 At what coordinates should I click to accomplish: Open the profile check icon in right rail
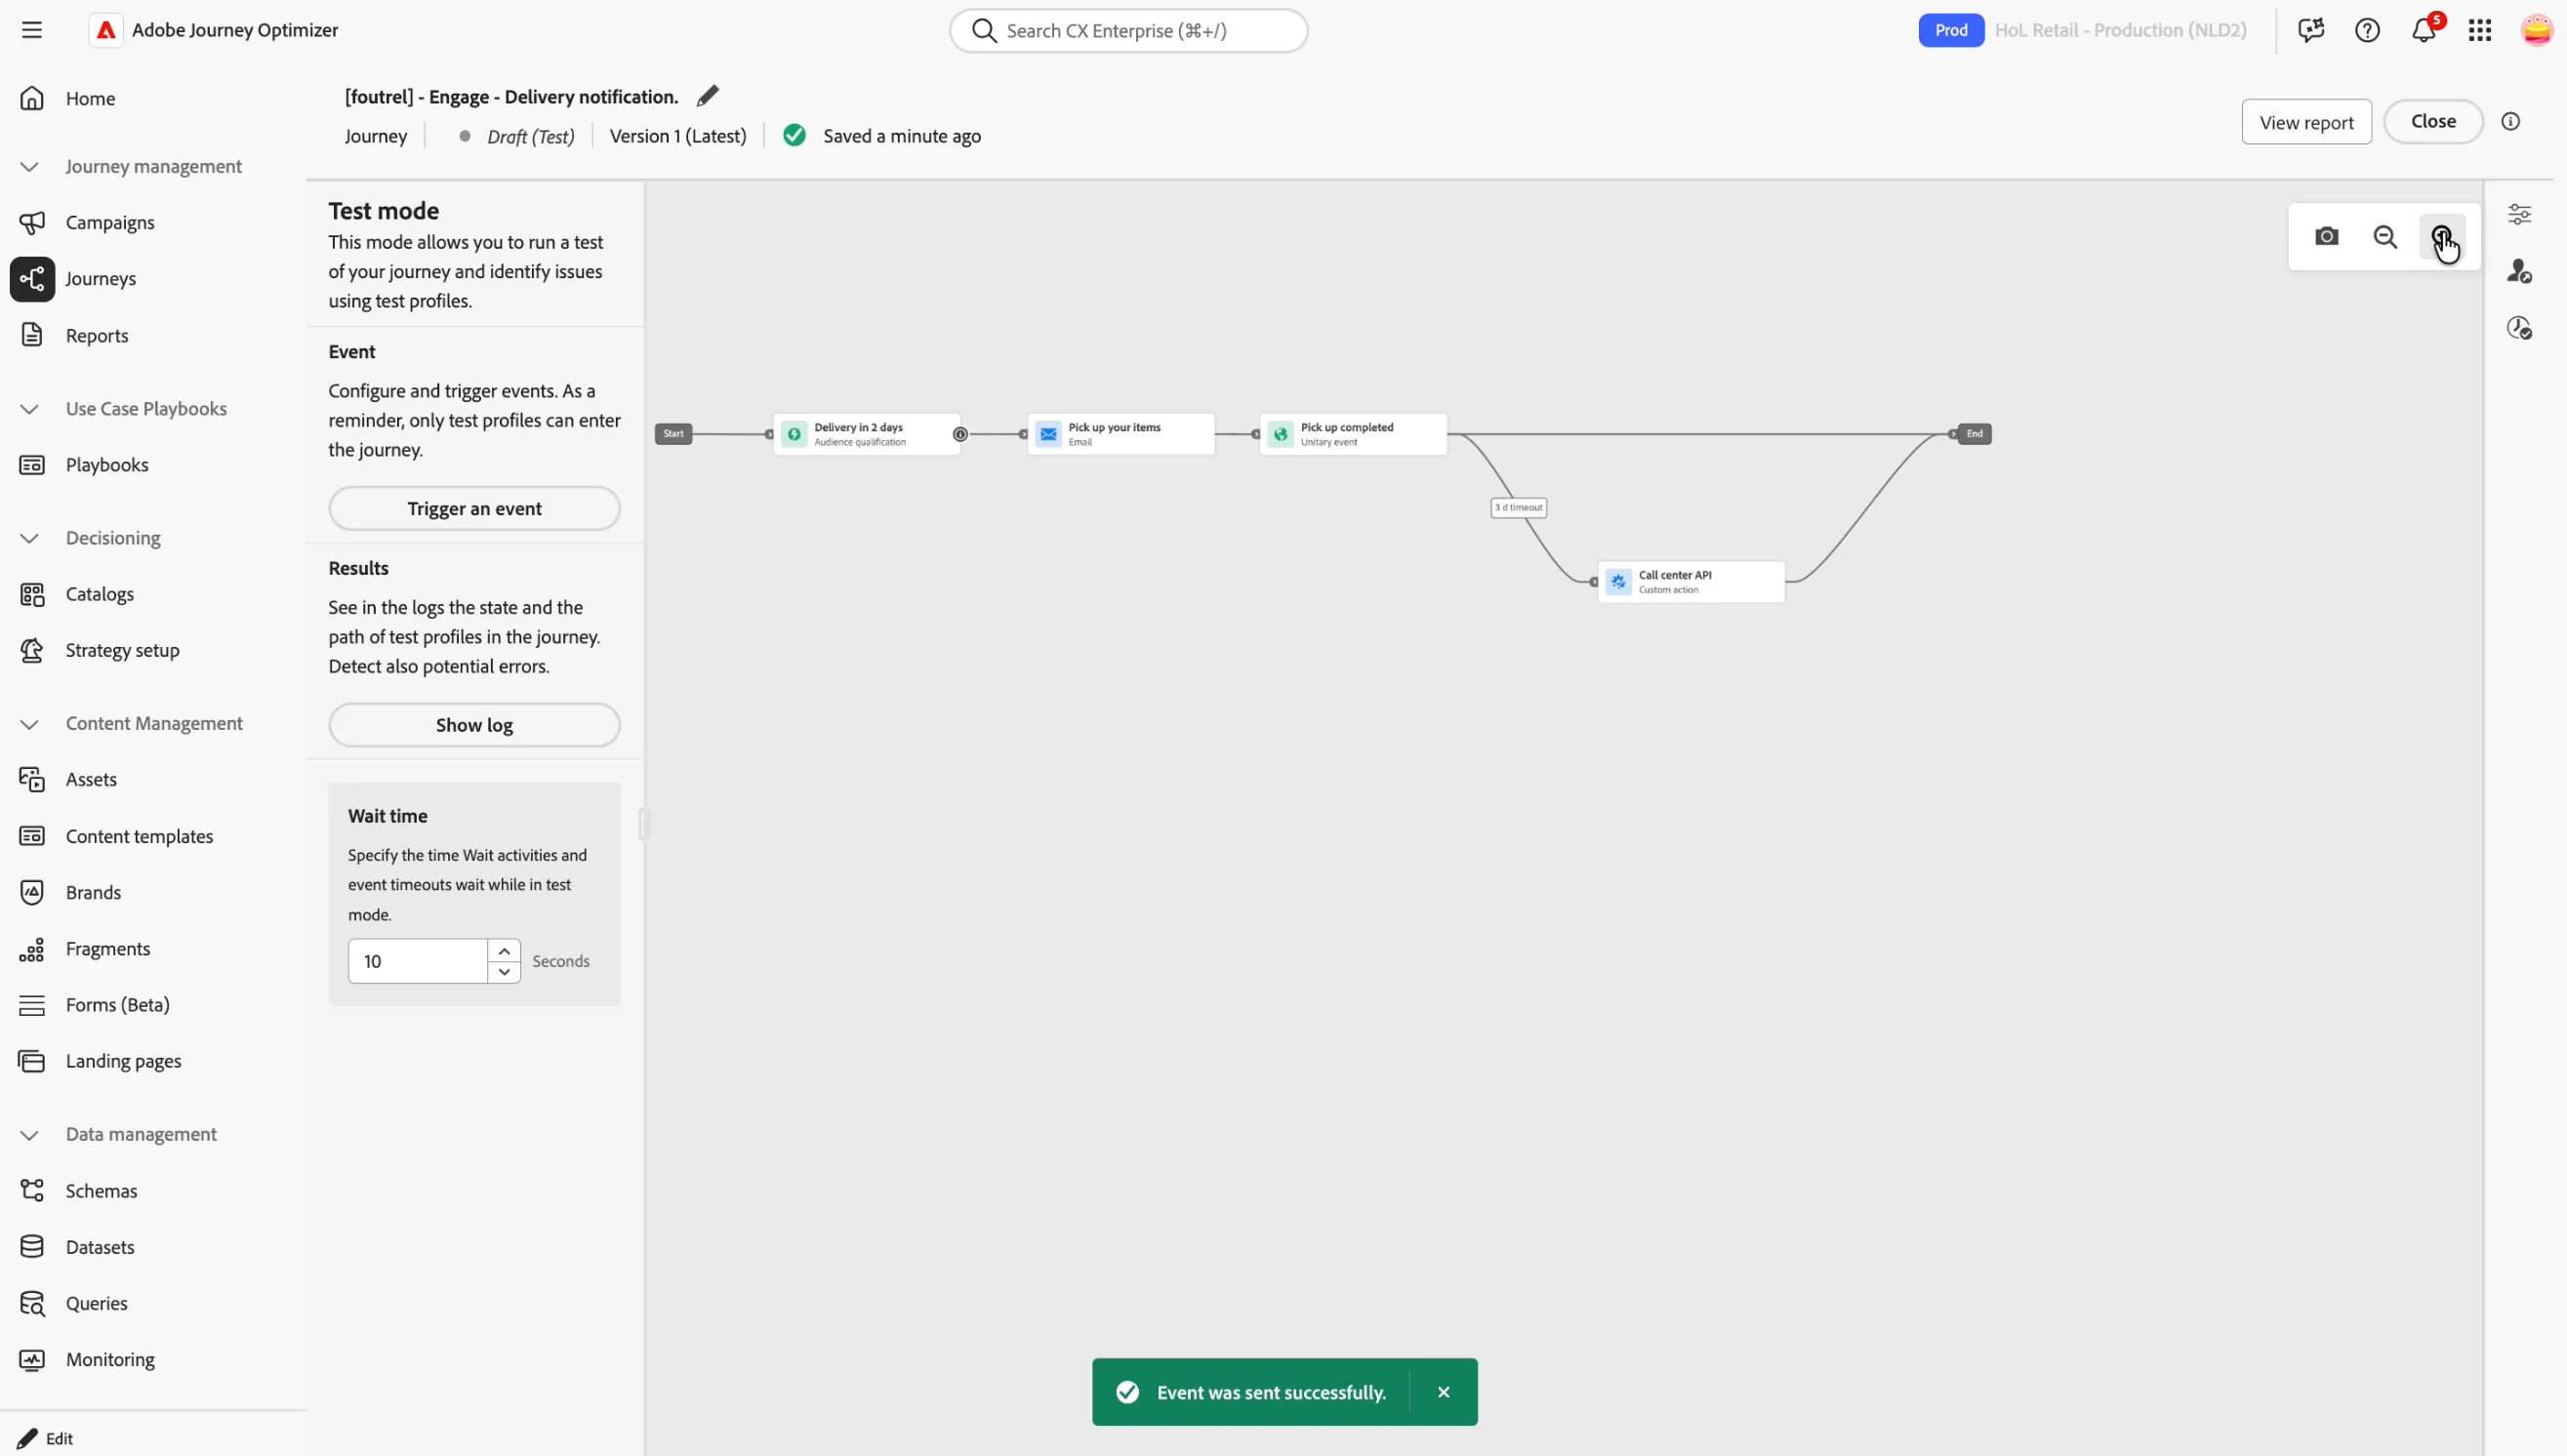point(2519,271)
